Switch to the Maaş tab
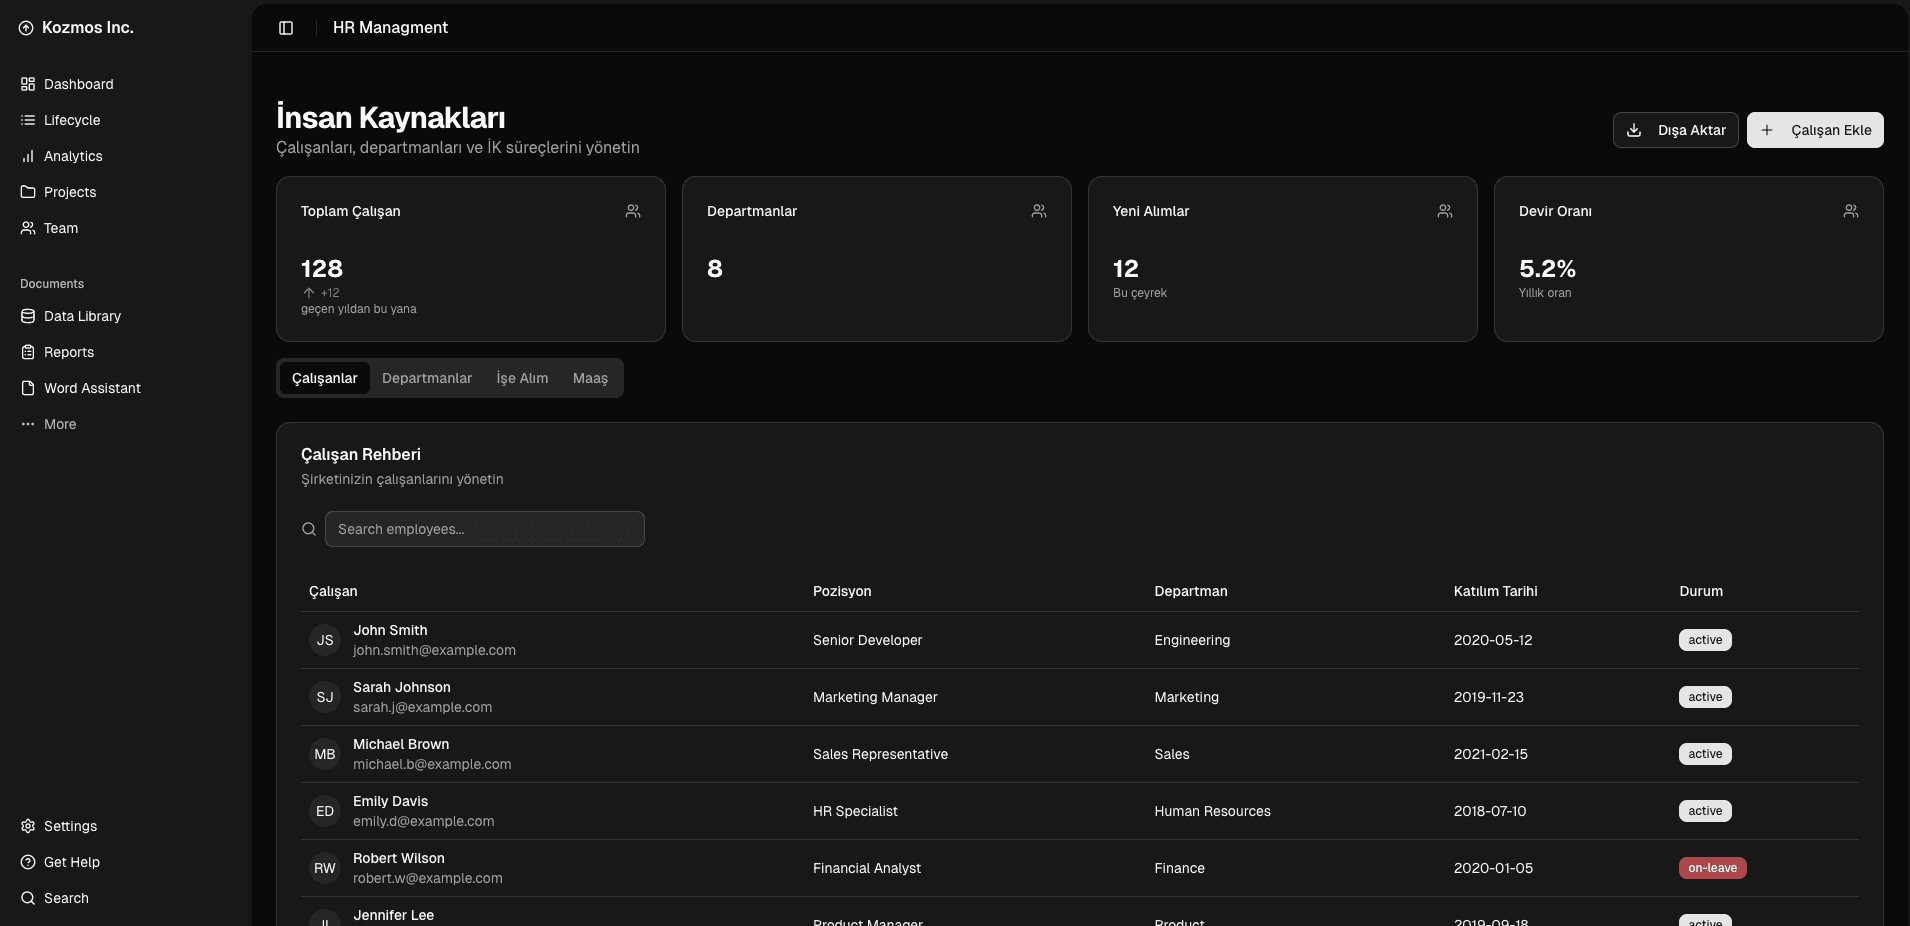 (x=590, y=378)
